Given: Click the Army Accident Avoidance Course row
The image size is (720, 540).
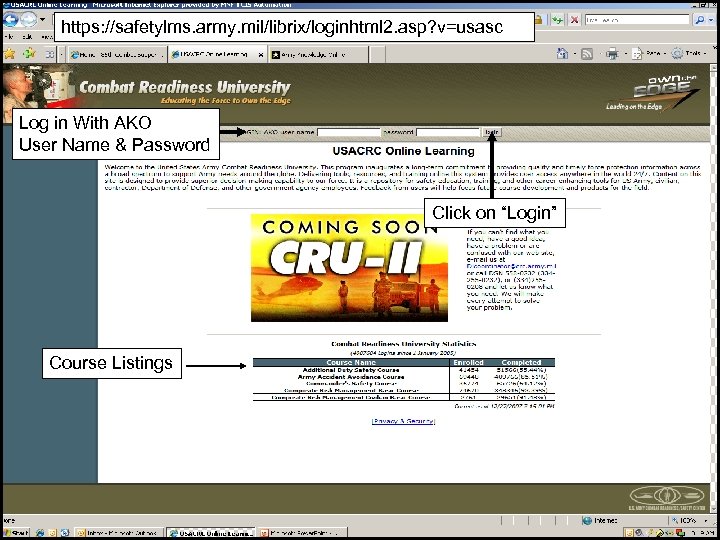Looking at the screenshot, I should pyautogui.click(x=404, y=377).
